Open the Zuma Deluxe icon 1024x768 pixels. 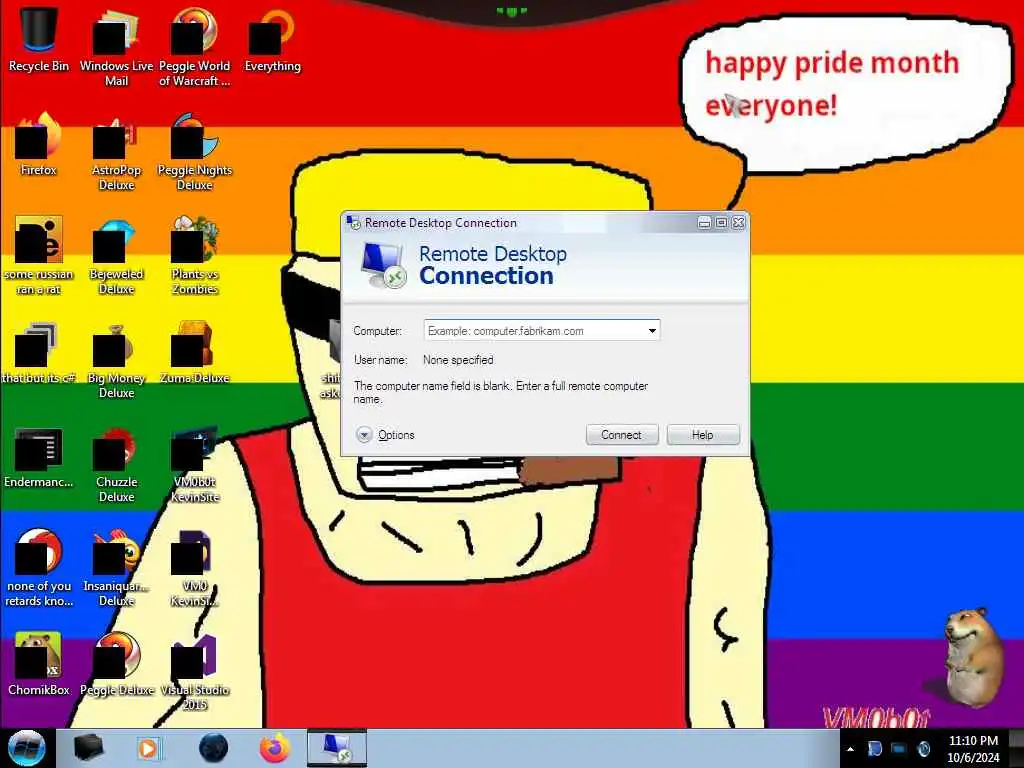[x=195, y=351]
